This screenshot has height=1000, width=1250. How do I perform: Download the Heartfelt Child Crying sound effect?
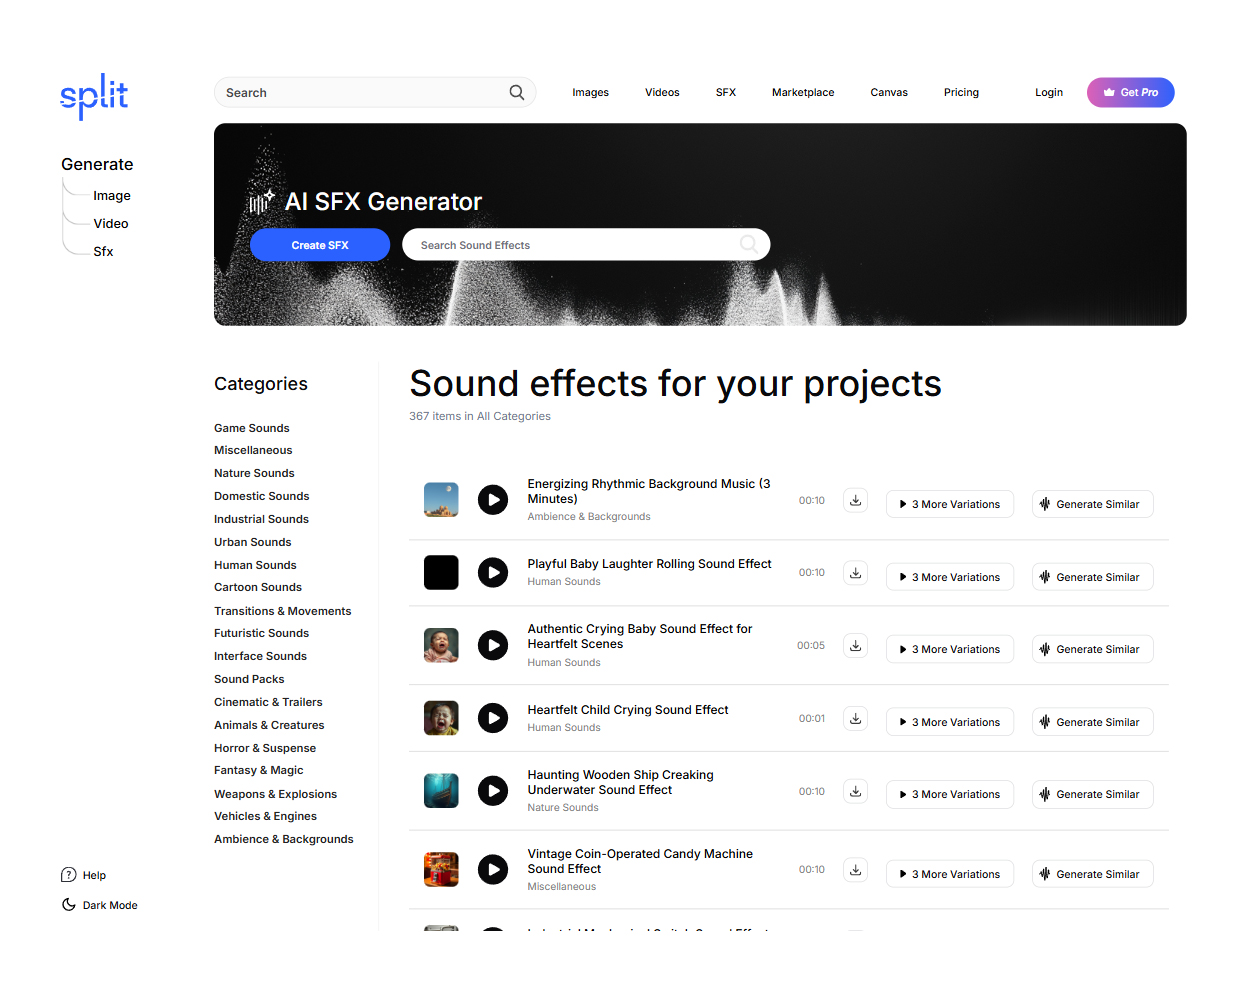855,718
